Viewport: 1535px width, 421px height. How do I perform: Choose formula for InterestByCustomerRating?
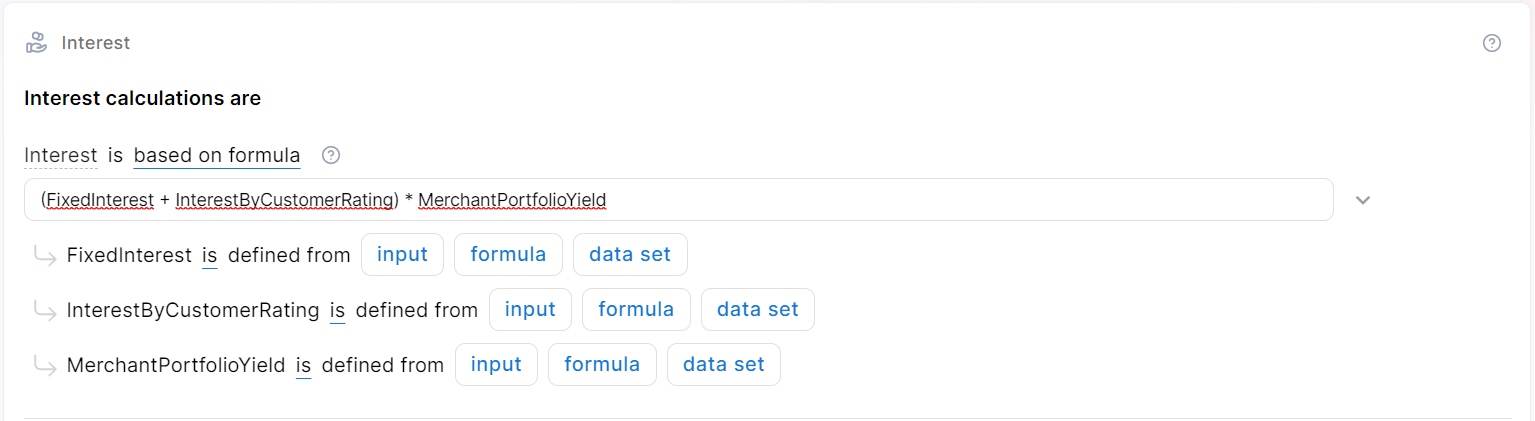(636, 309)
